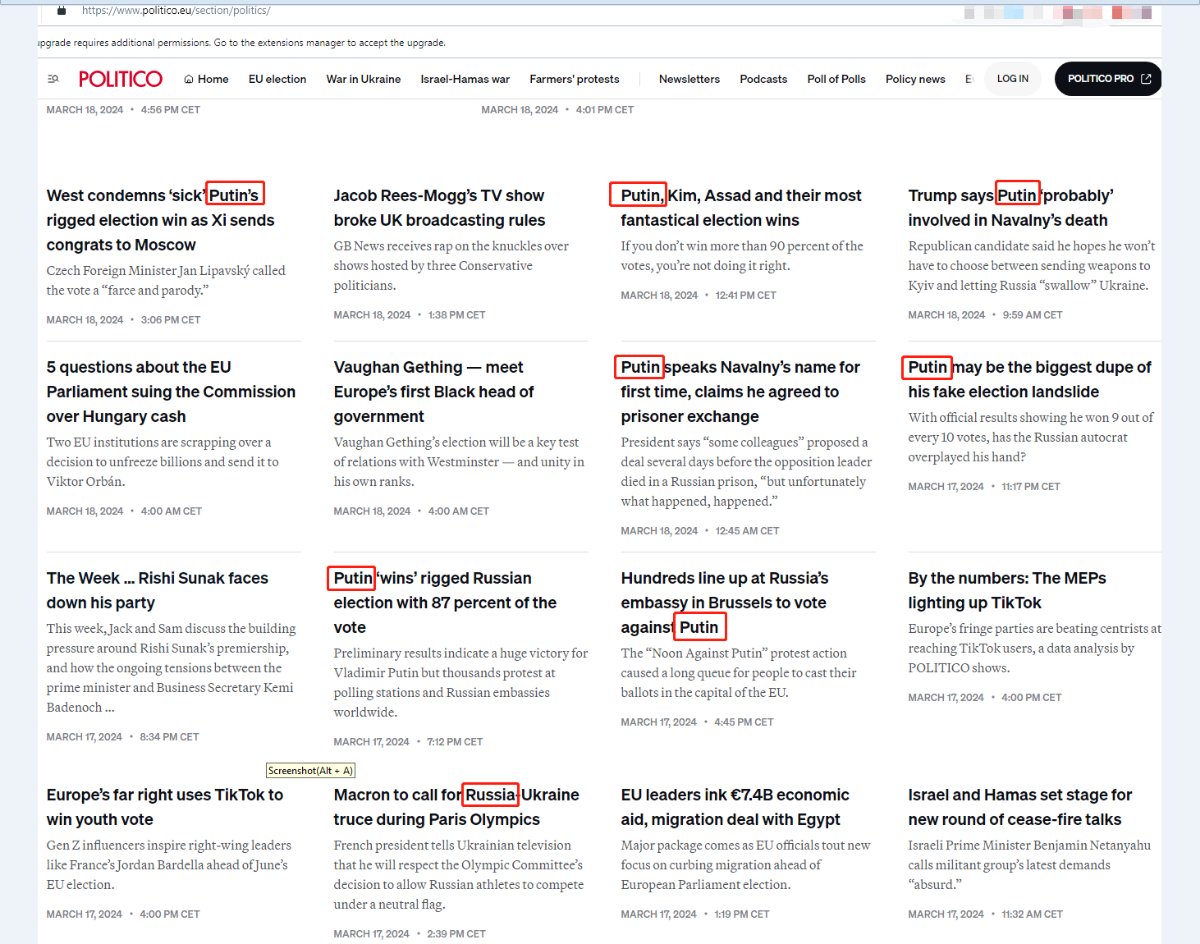Screen dimensions: 1200x944
Task: Click the summary asking if the Russian autocrat overplayed his hand
Action: [x=1031, y=437]
